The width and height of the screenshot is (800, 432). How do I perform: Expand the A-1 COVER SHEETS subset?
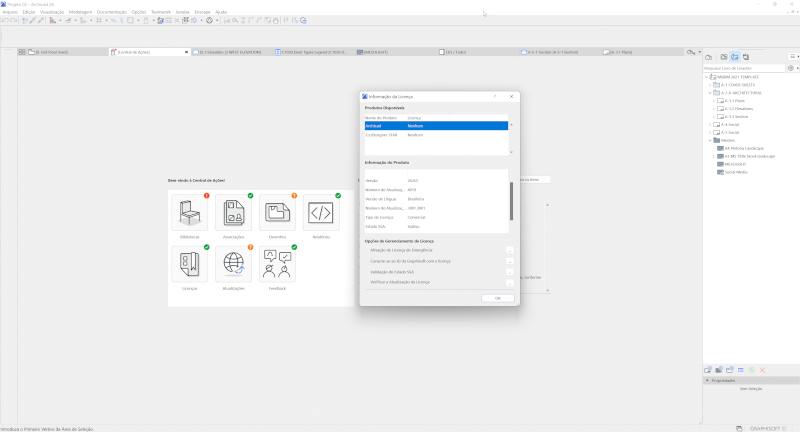709,85
